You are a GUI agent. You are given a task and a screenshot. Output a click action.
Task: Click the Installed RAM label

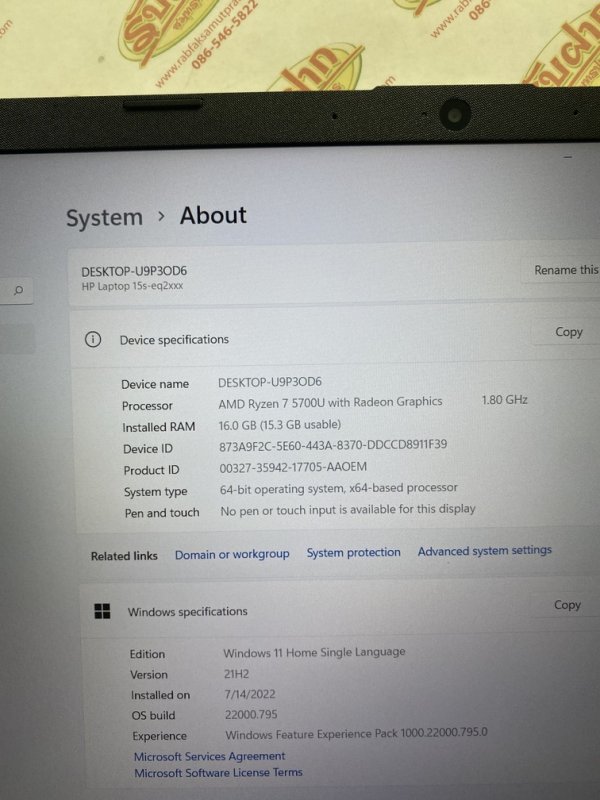tap(159, 427)
